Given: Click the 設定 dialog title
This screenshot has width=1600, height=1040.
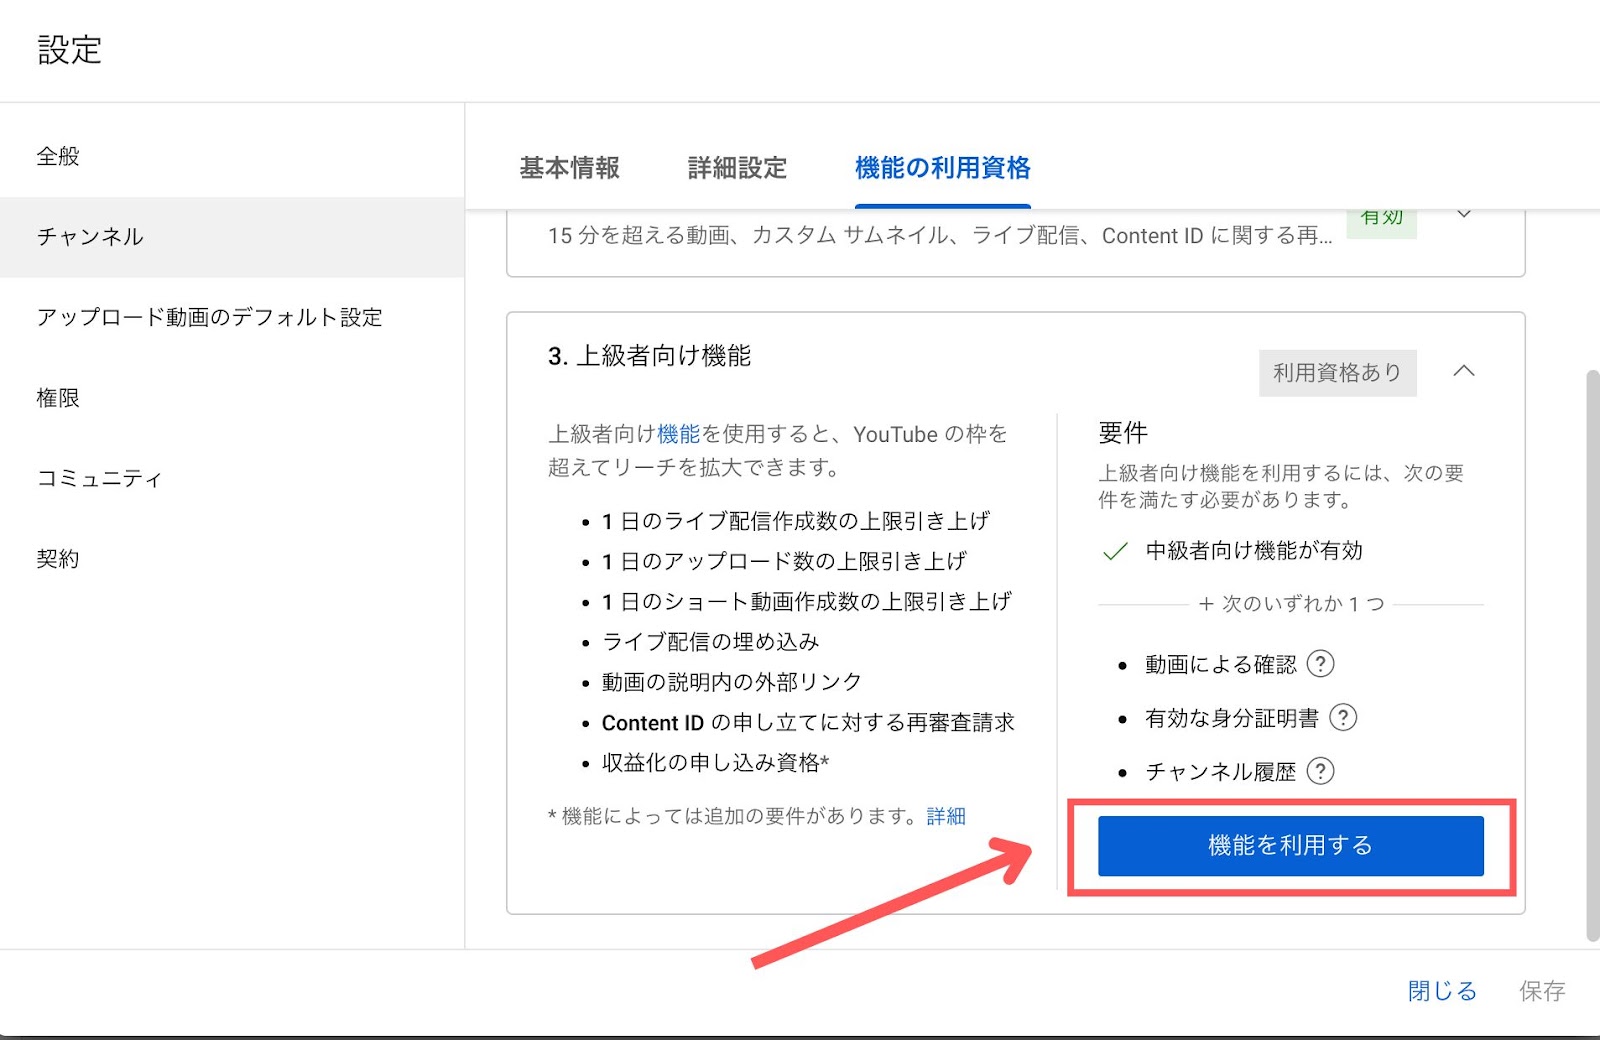Looking at the screenshot, I should tap(69, 50).
